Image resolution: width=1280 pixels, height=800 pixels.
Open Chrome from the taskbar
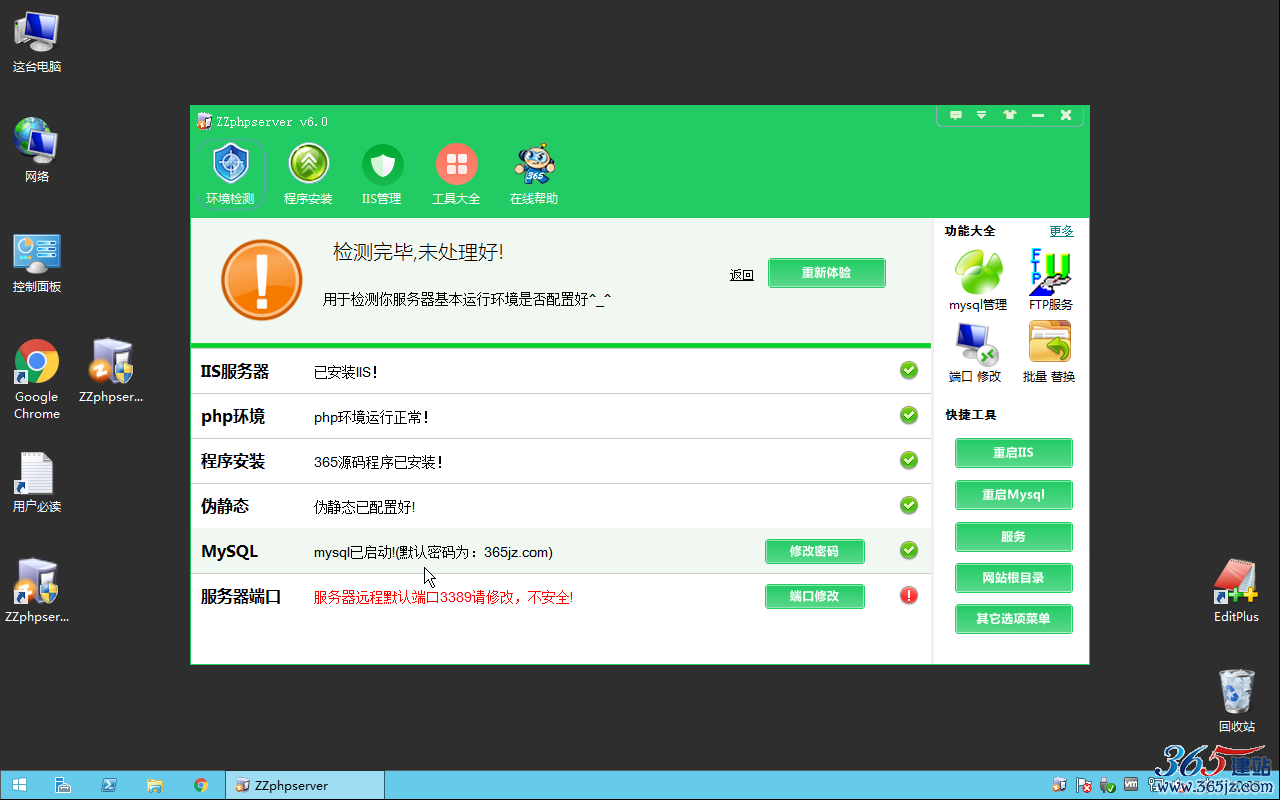[x=201, y=786]
